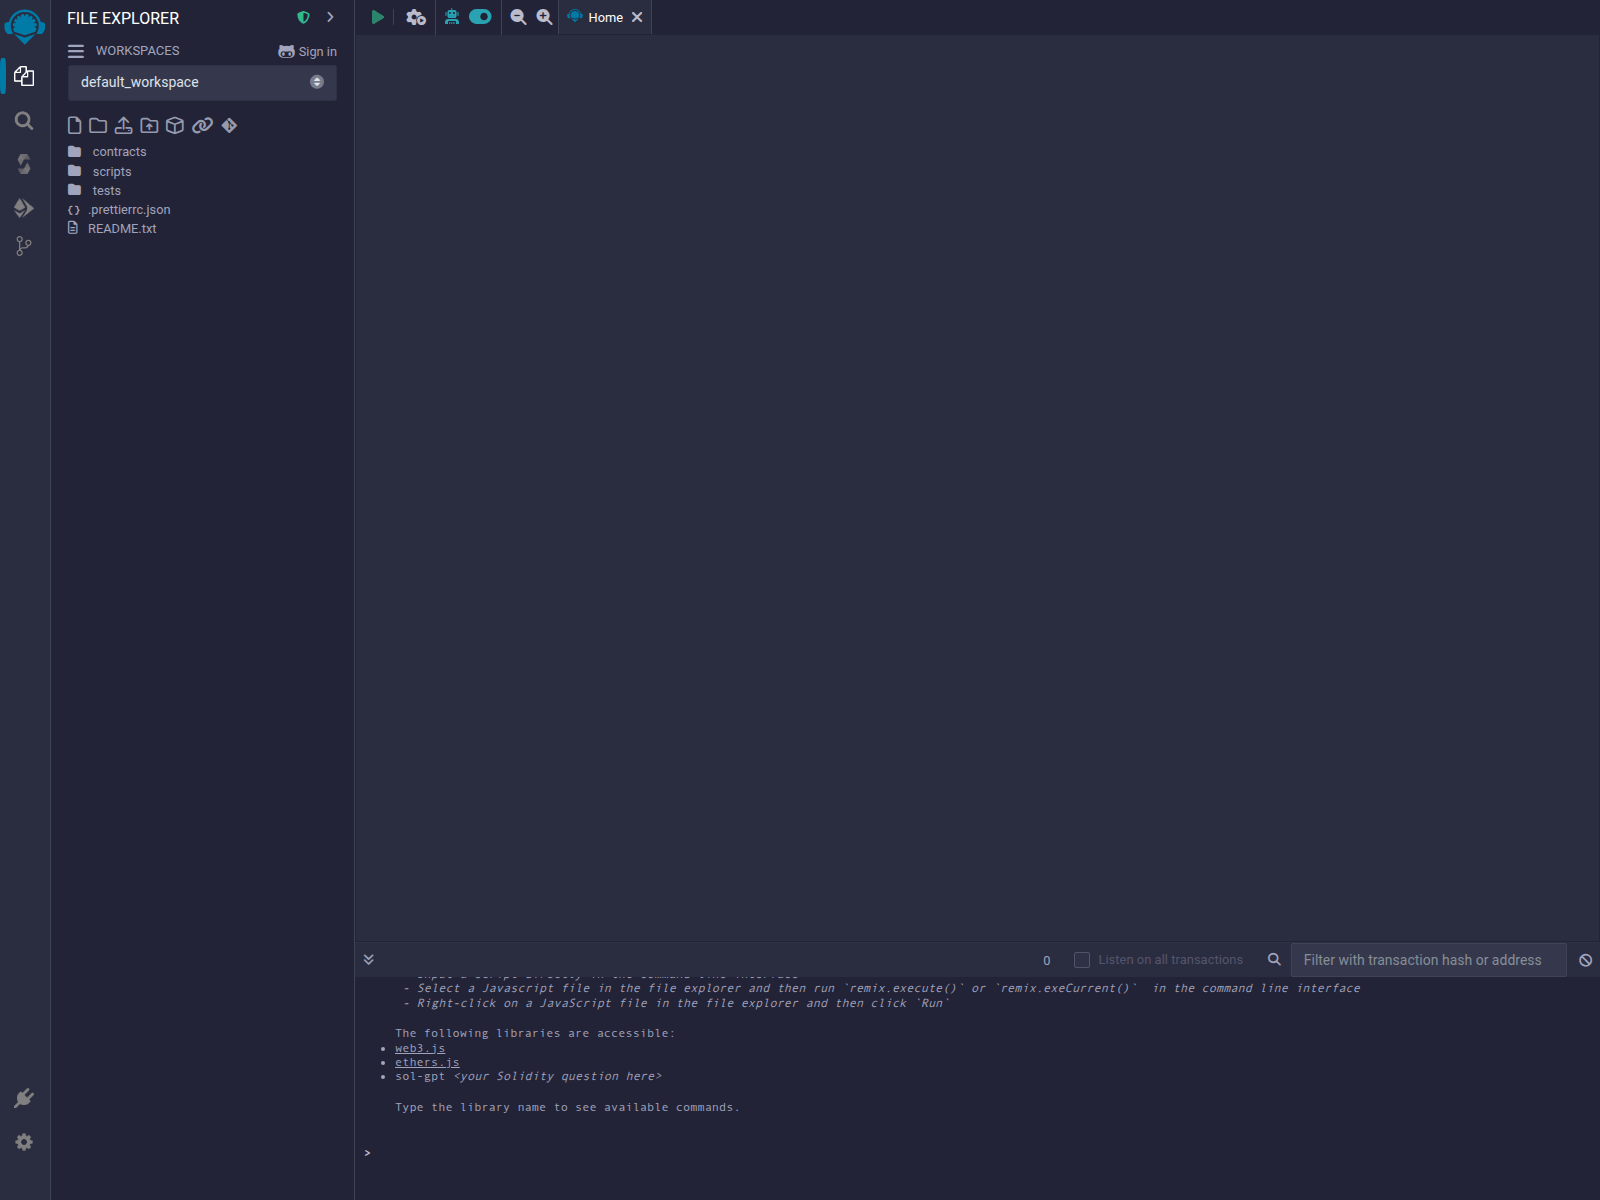Upload a folder to the workspace
The height and width of the screenshot is (1200, 1600).
pyautogui.click(x=149, y=125)
